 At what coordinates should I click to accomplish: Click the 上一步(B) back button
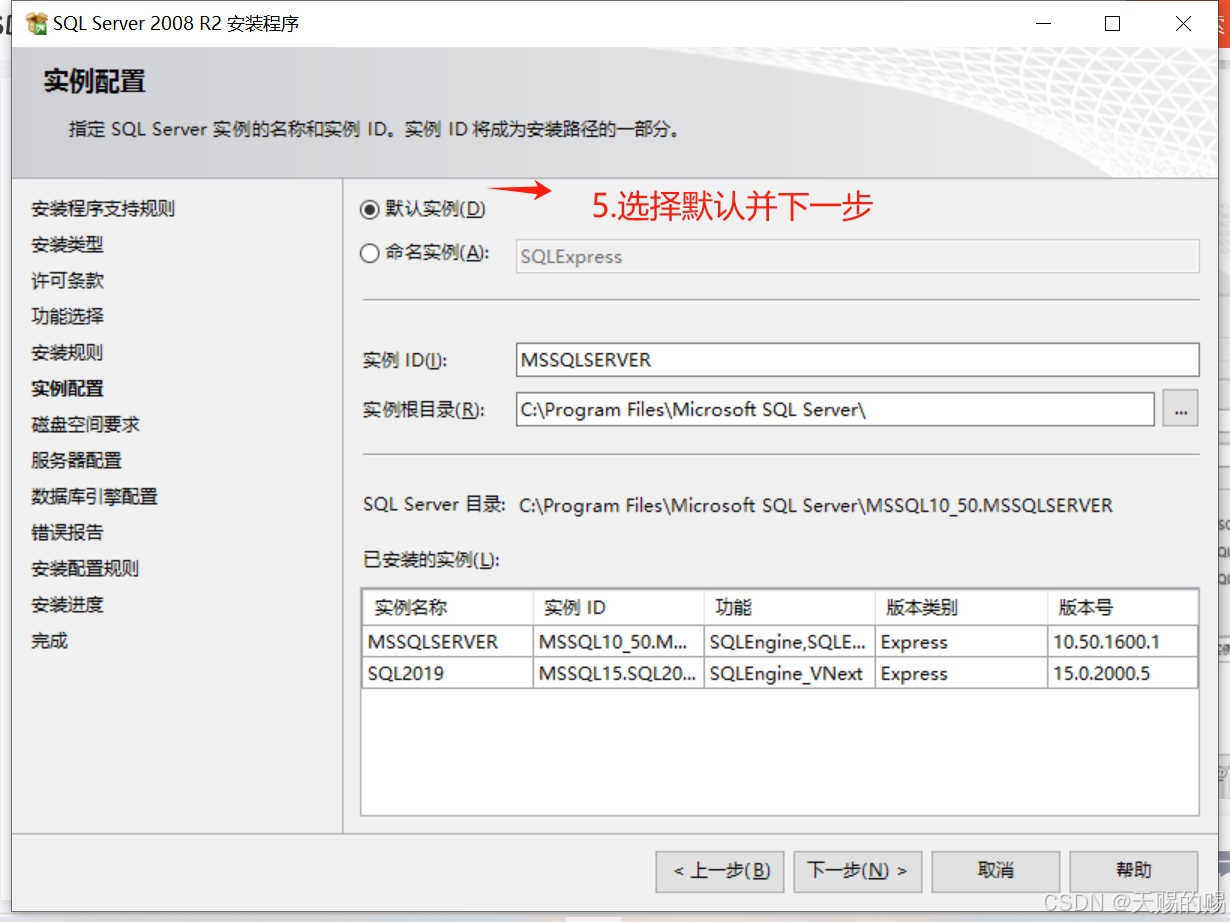(x=720, y=871)
